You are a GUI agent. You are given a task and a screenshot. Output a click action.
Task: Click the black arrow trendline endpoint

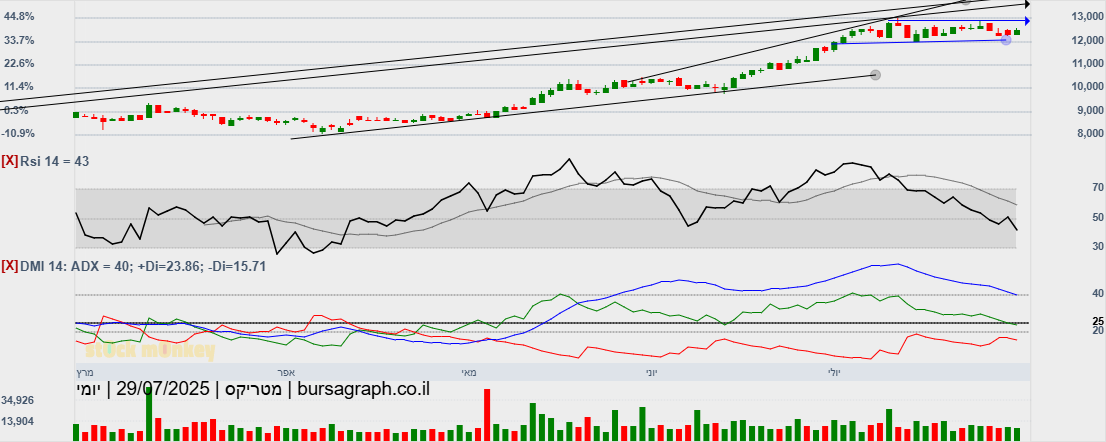click(1027, 4)
